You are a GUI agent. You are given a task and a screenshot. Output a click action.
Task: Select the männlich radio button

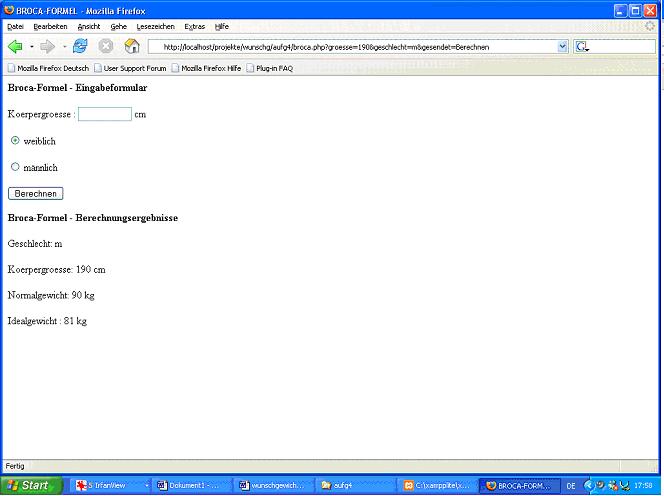15,167
